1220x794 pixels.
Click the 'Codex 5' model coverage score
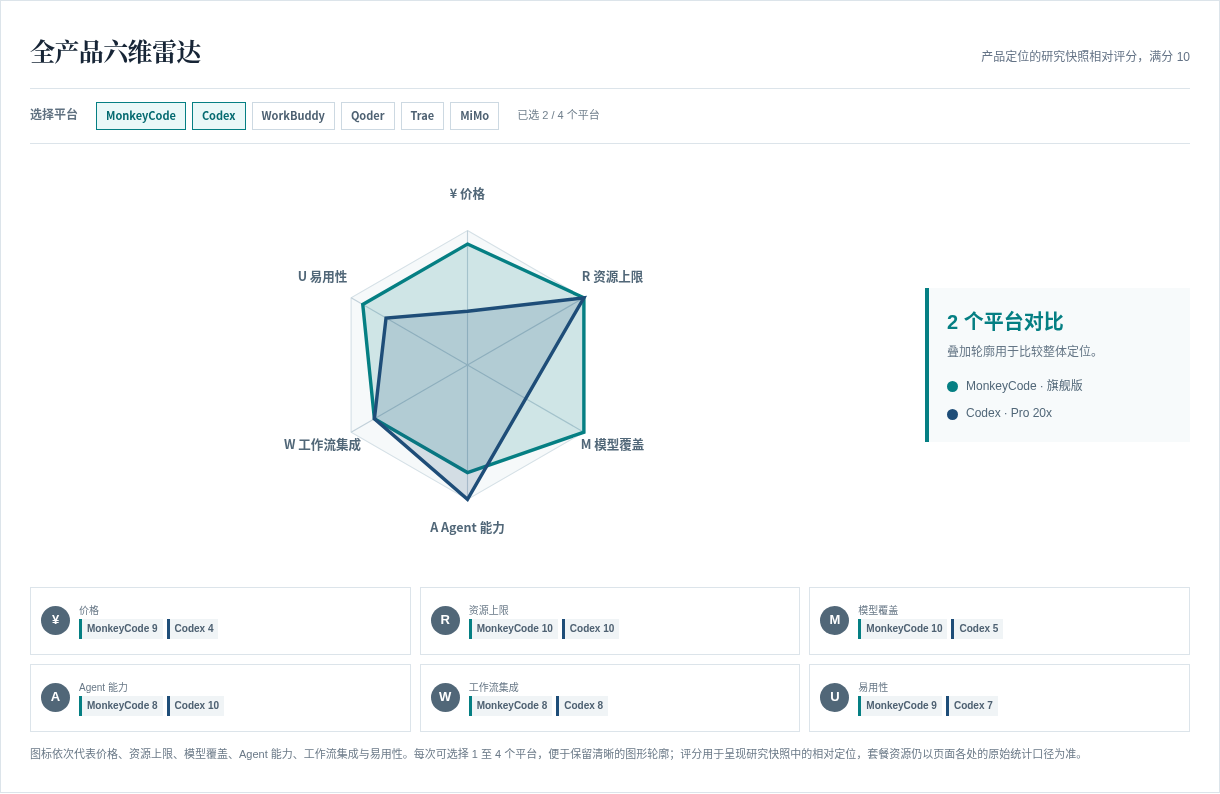click(x=977, y=629)
